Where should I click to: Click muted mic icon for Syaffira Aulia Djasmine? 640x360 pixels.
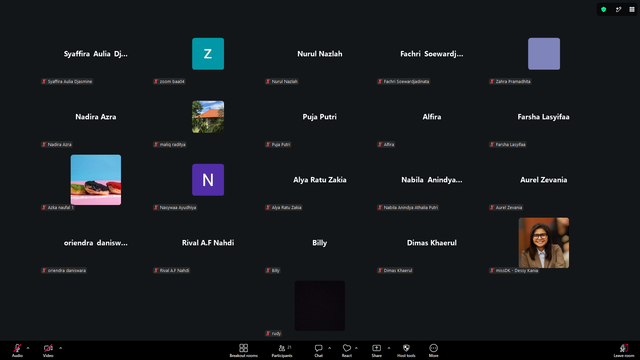(44, 82)
